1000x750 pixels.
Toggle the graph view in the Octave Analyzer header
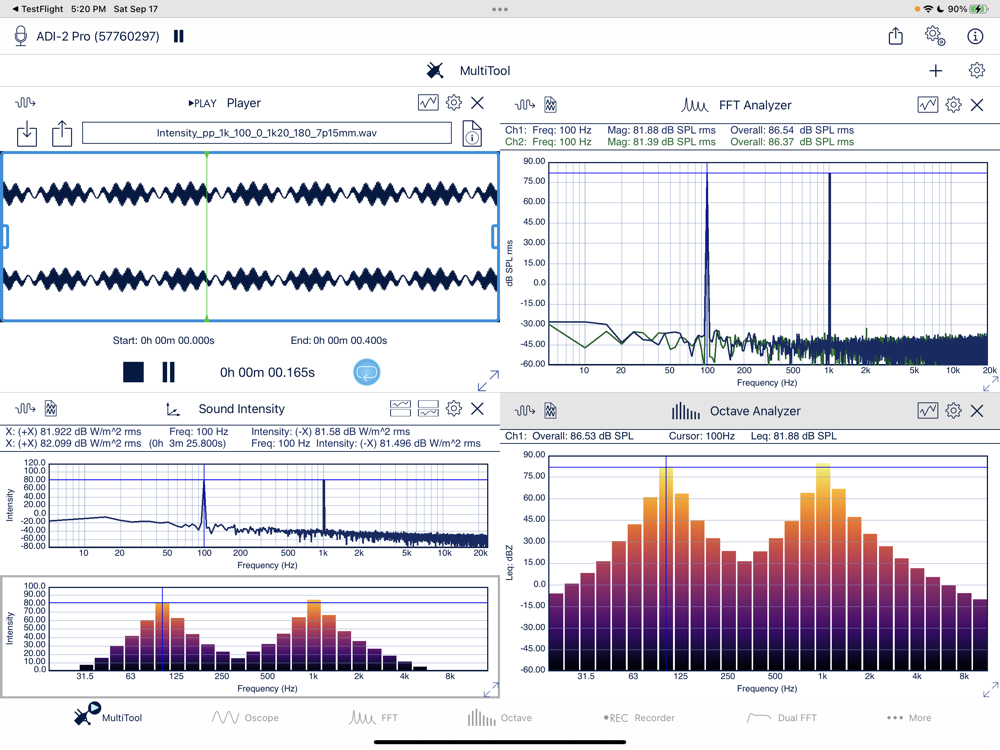coord(927,410)
